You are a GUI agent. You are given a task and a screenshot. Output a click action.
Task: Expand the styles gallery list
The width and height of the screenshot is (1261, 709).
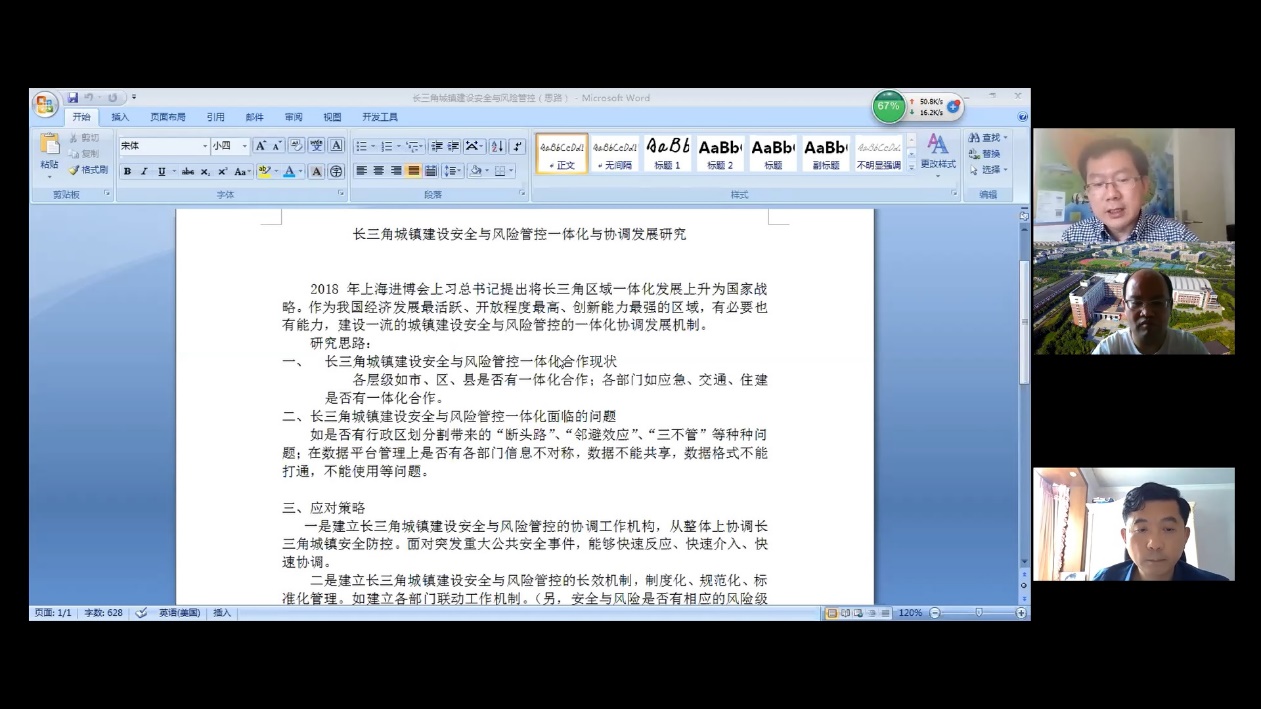pos(911,167)
